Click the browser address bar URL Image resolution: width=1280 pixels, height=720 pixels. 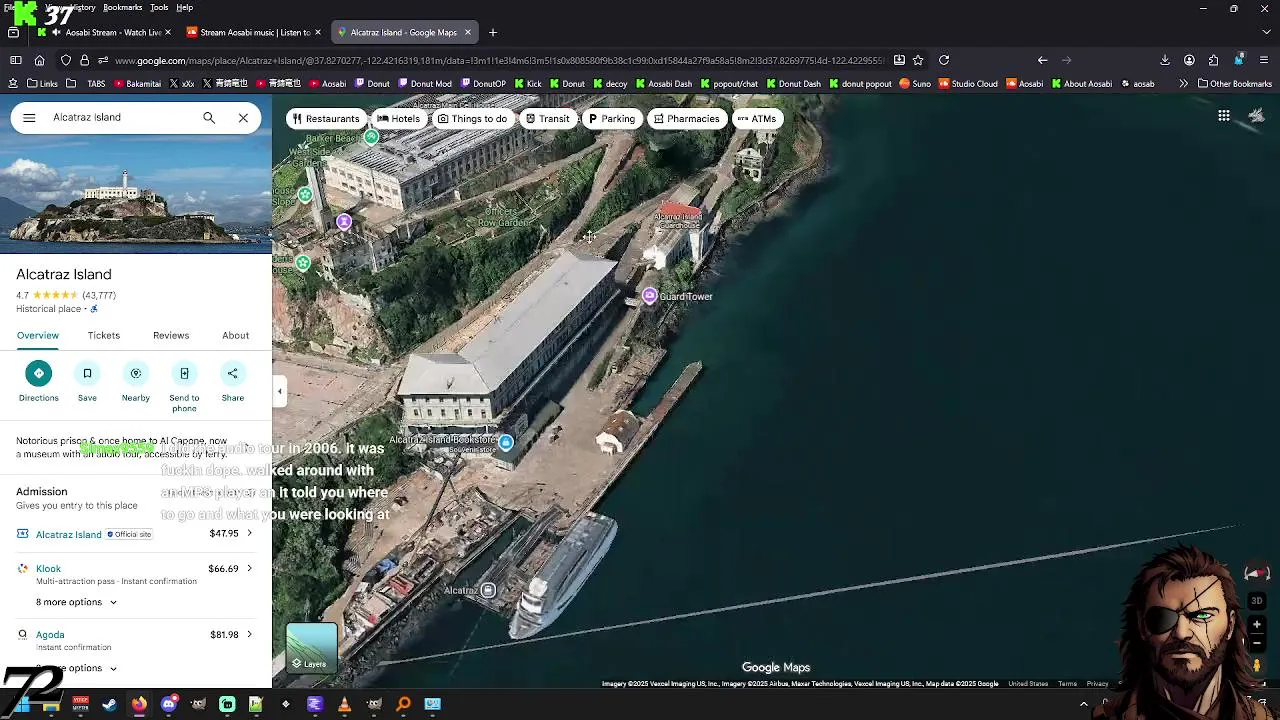(500, 60)
